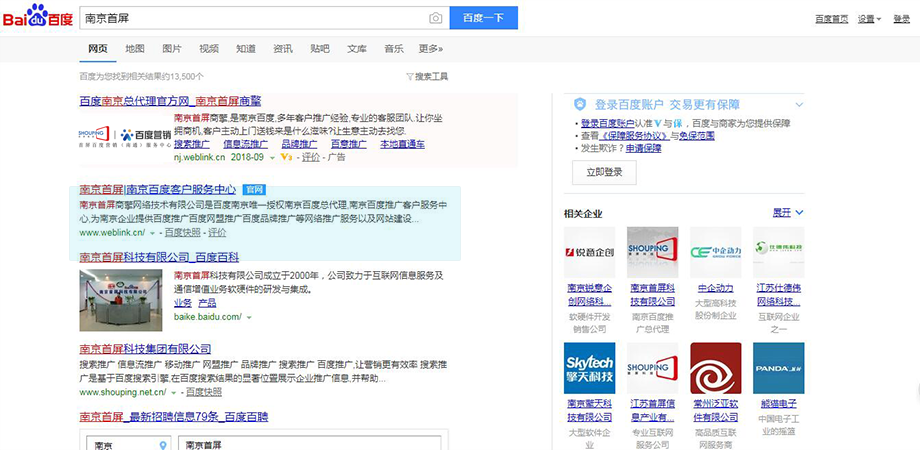Viewport: 920px width, 450px height.
Task: Expand the 相关企业 list via 展开
Action: point(787,213)
